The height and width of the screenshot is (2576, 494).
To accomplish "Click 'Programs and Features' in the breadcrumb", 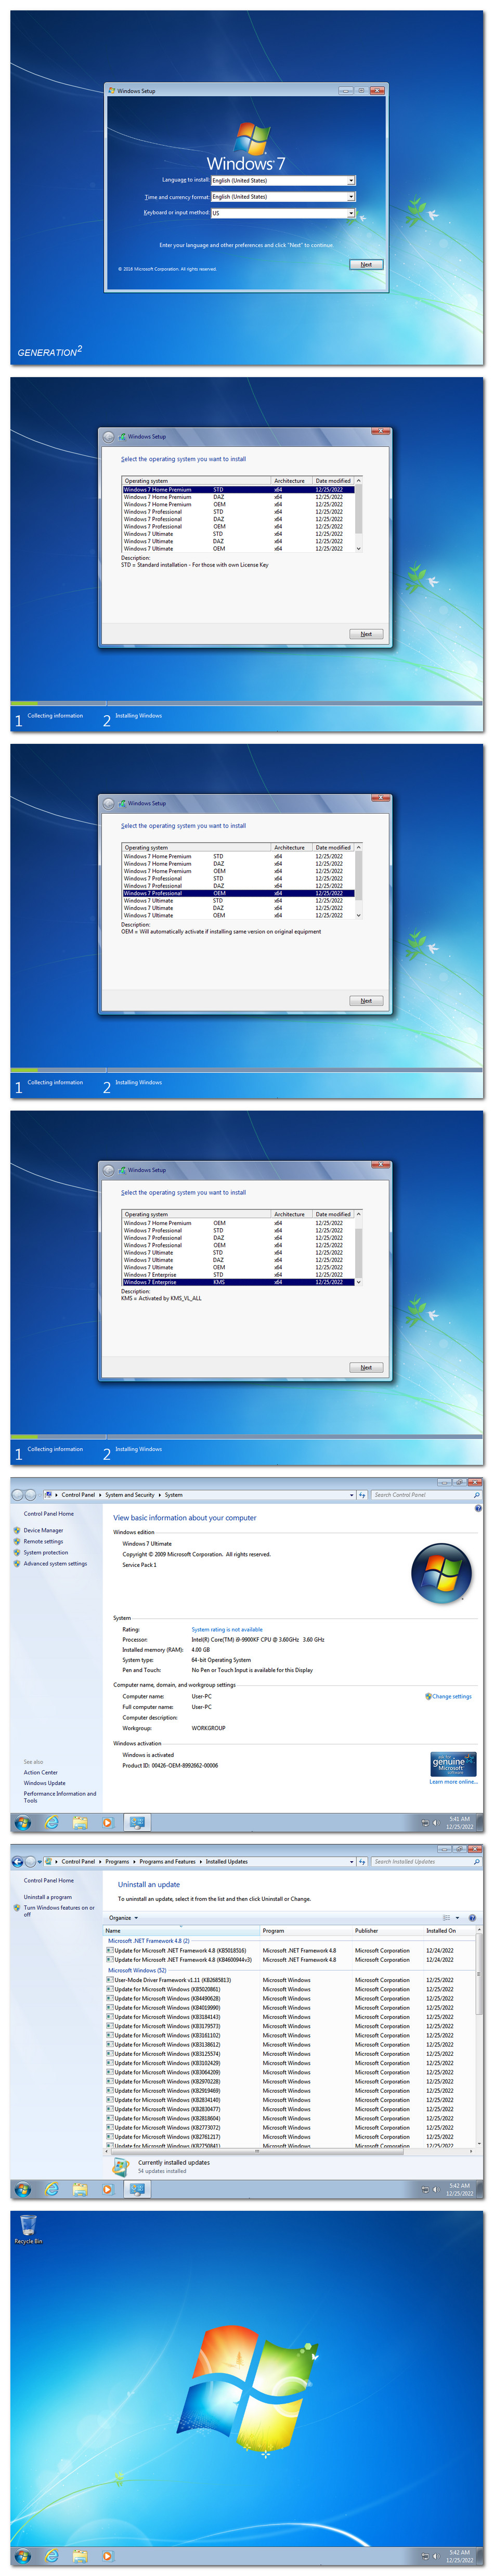I will click(x=167, y=1862).
